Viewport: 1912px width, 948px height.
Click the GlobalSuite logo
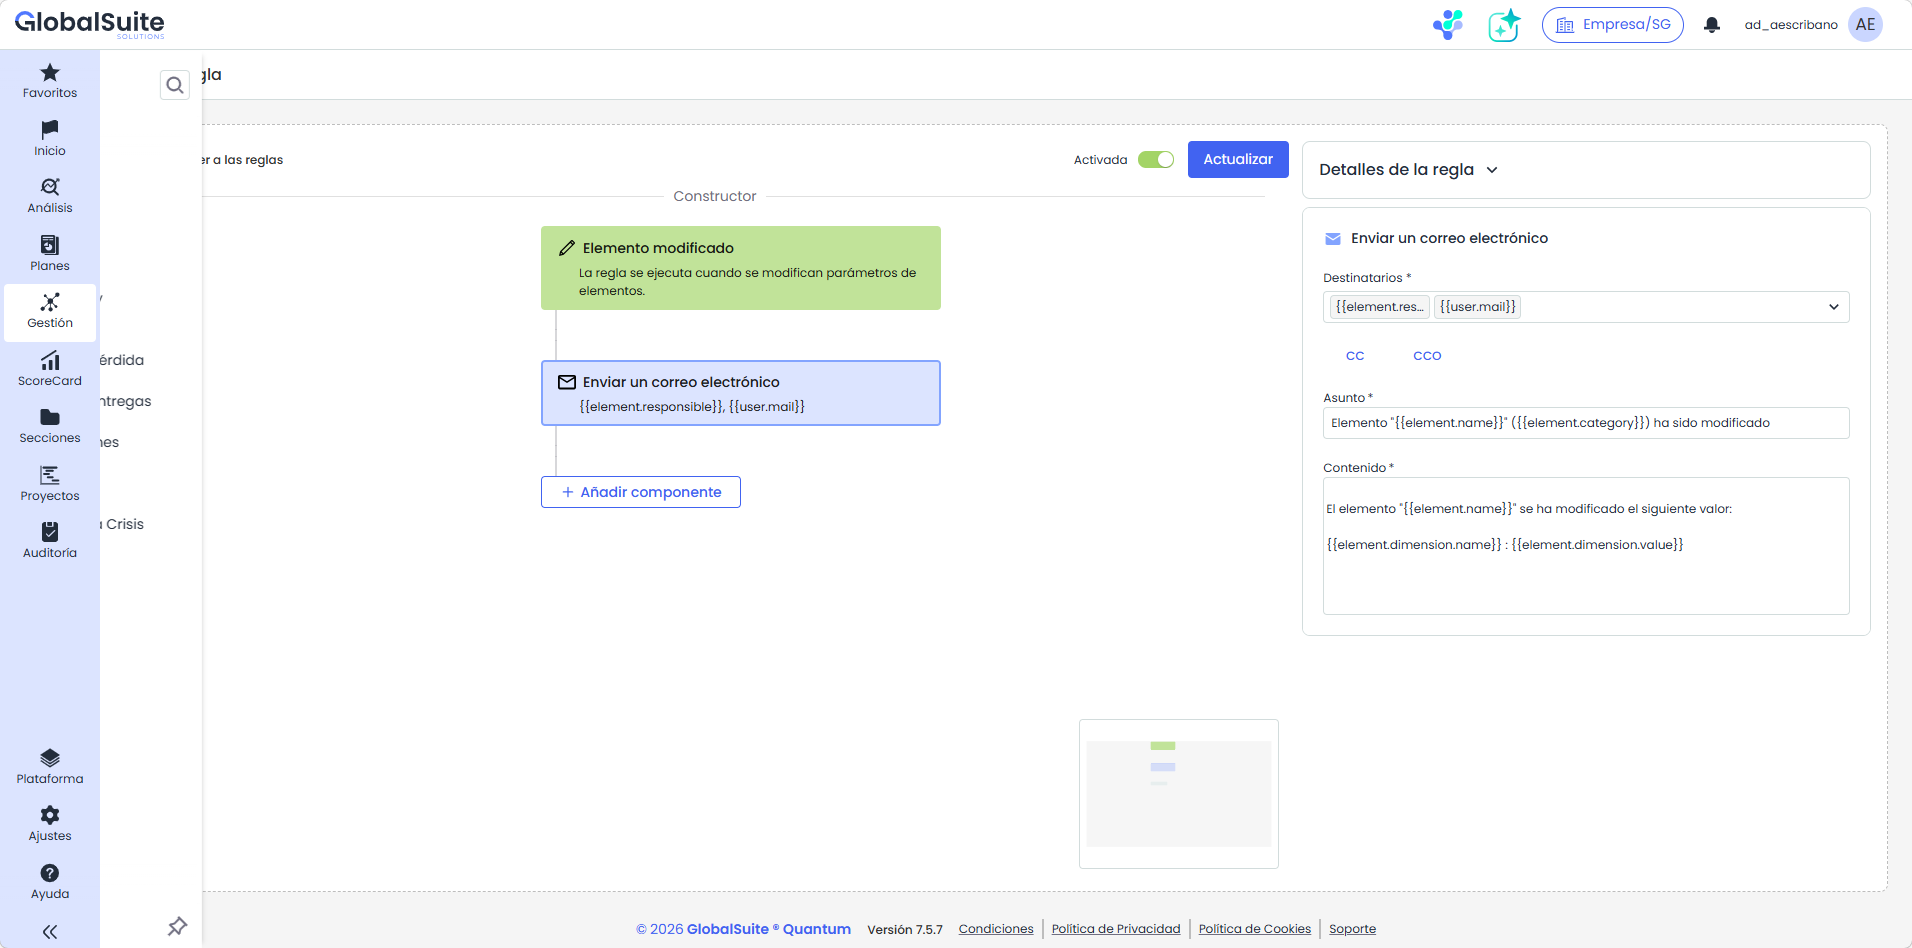coord(90,23)
